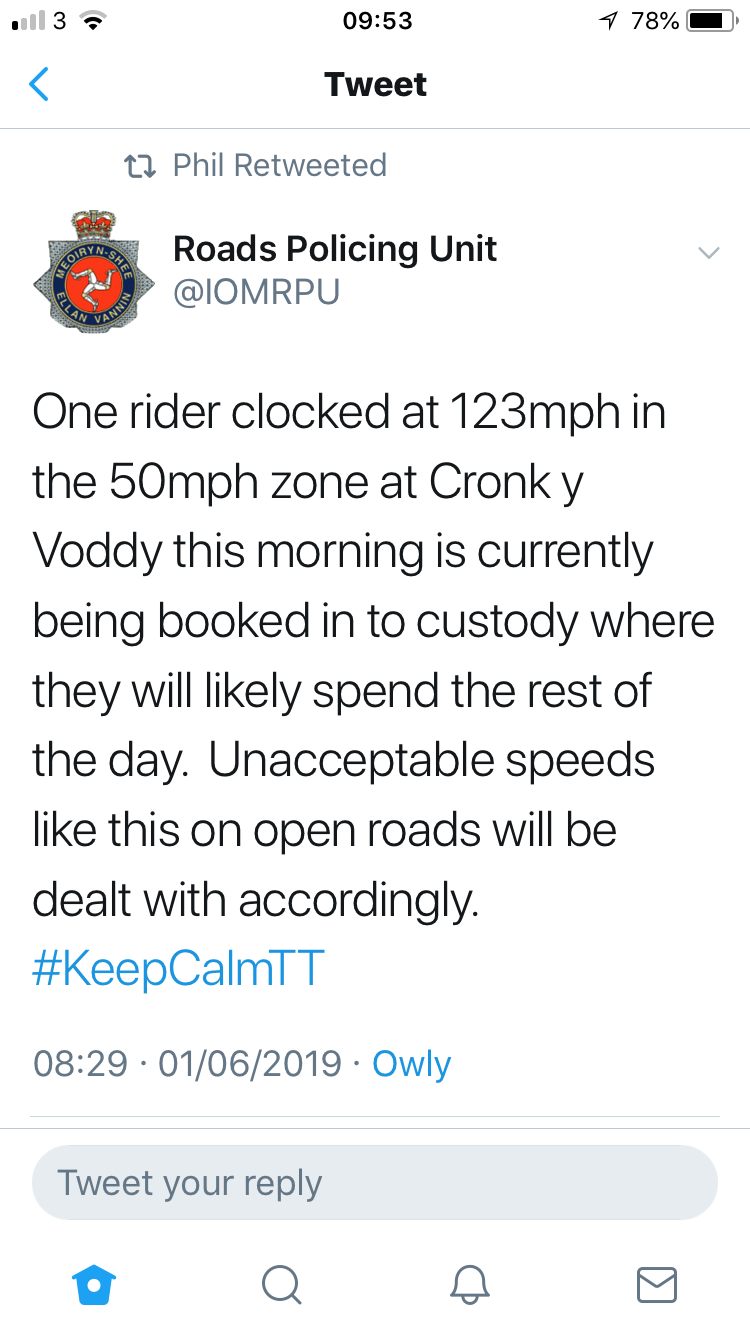This screenshot has width=750, height=1334.
Task: Tap the Tweet header title
Action: pyautogui.click(x=375, y=84)
